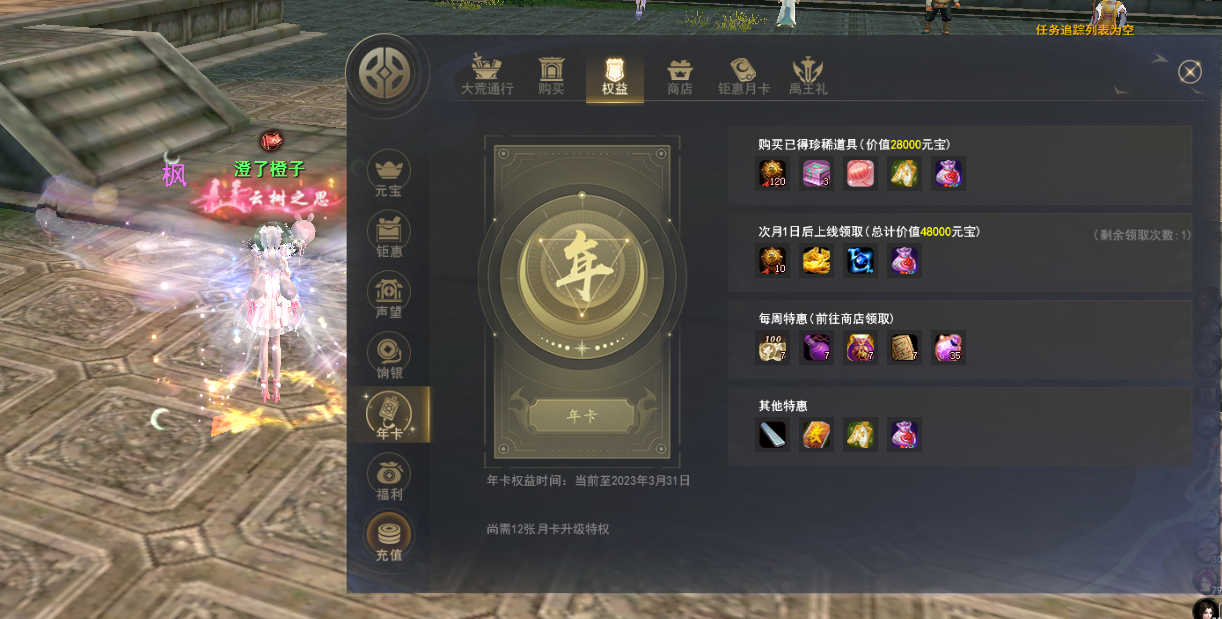Open the 元宝 sidebar section
The image size is (1222, 619).
click(x=388, y=174)
